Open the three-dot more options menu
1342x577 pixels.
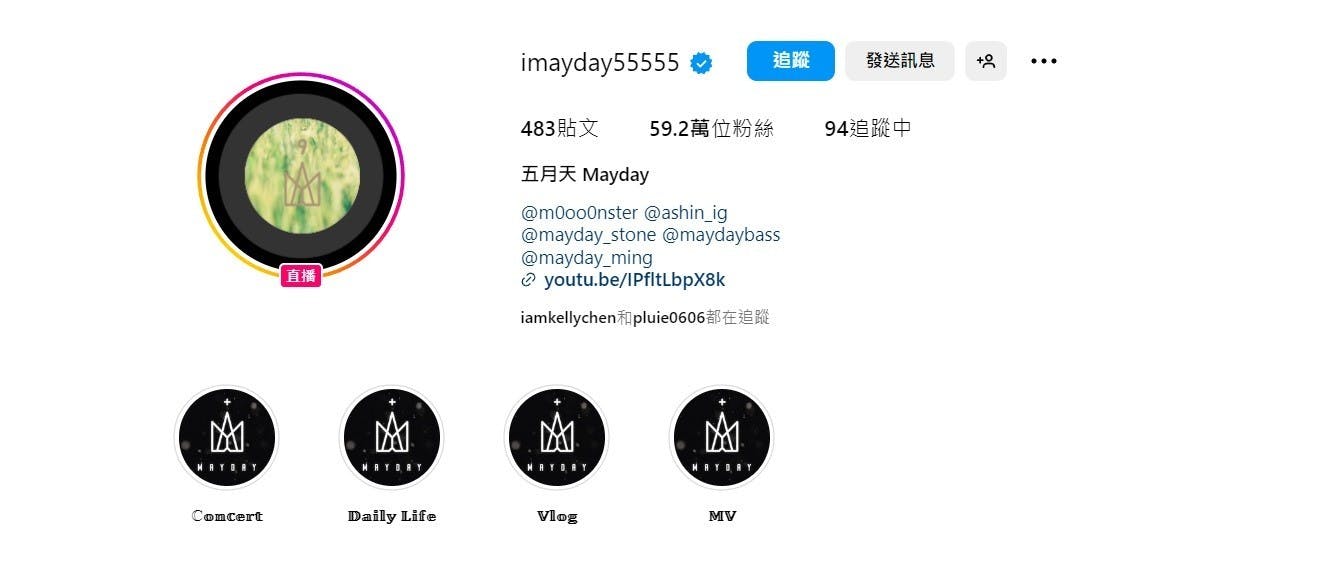(x=1044, y=61)
